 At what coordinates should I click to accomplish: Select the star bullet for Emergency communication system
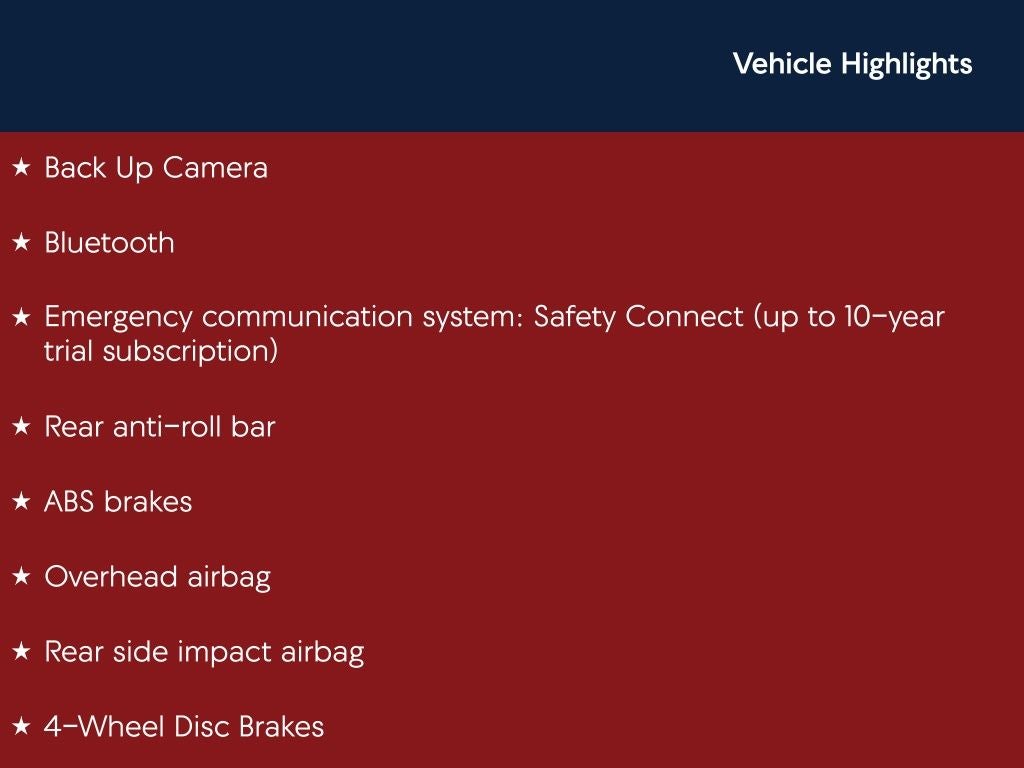click(21, 318)
